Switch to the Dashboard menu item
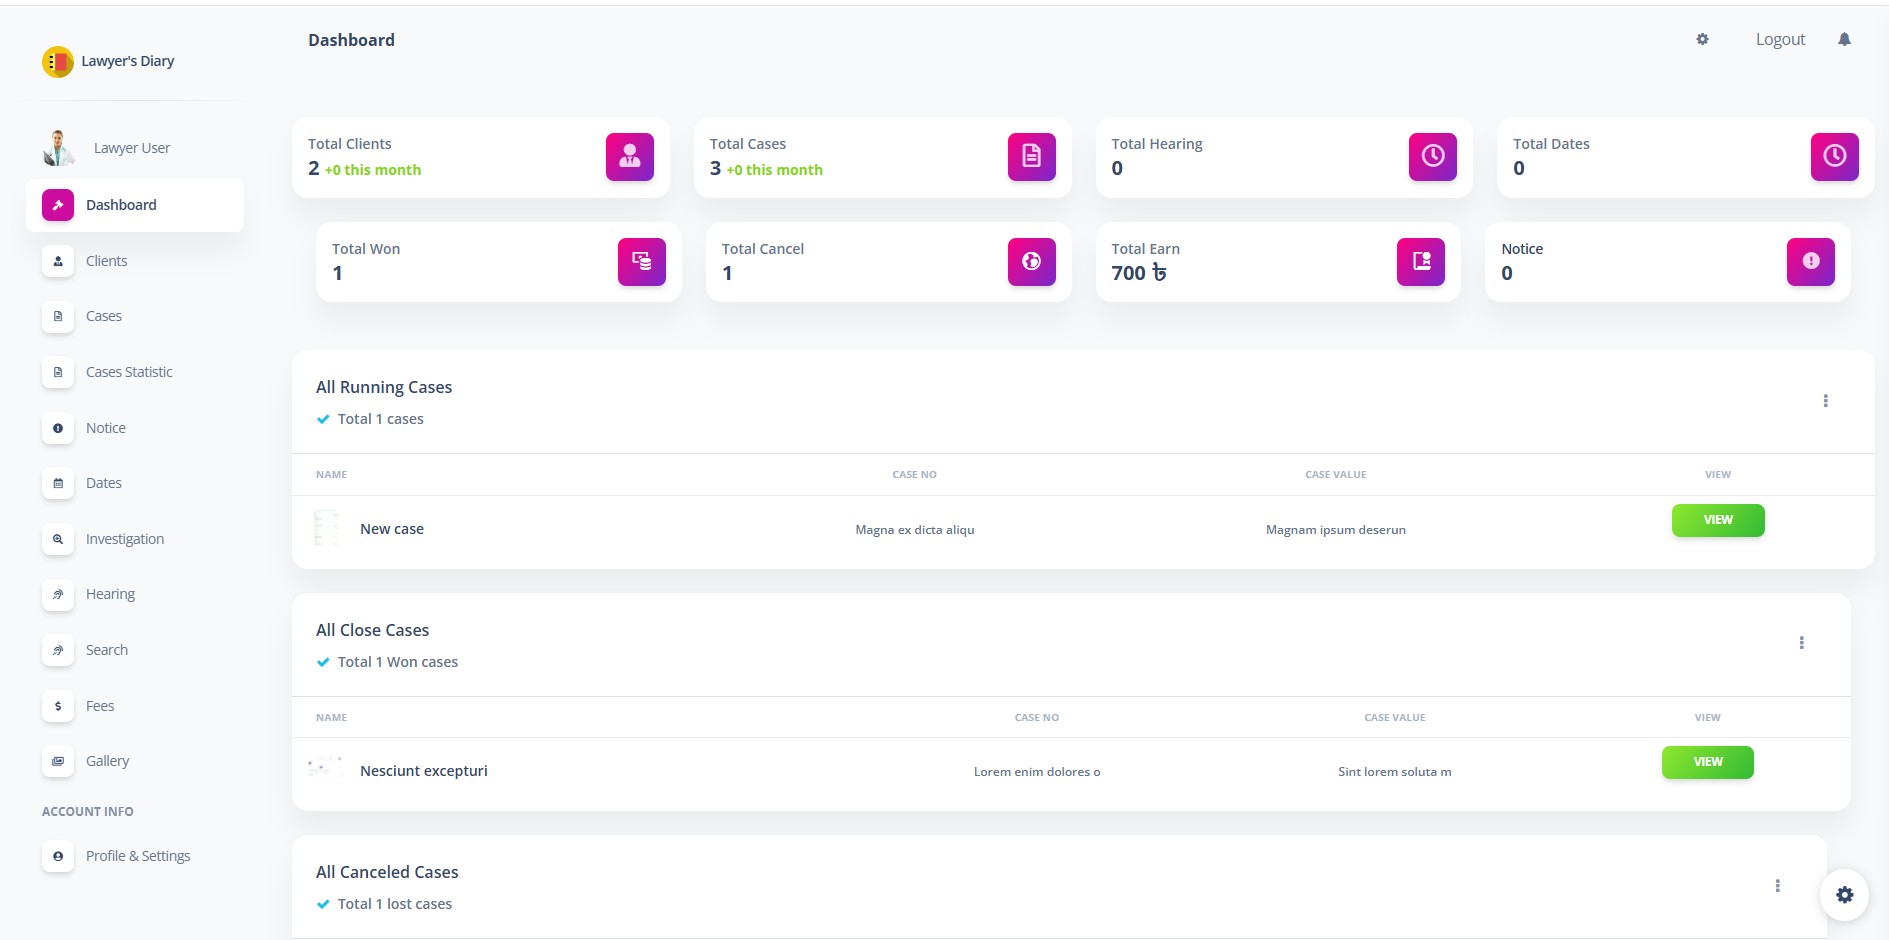 point(121,205)
